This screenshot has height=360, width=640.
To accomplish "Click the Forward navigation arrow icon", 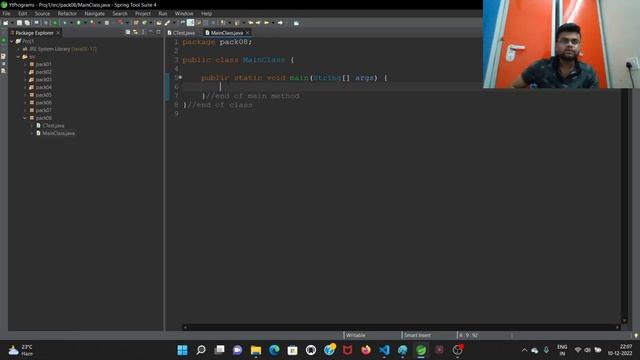I will (280, 23).
